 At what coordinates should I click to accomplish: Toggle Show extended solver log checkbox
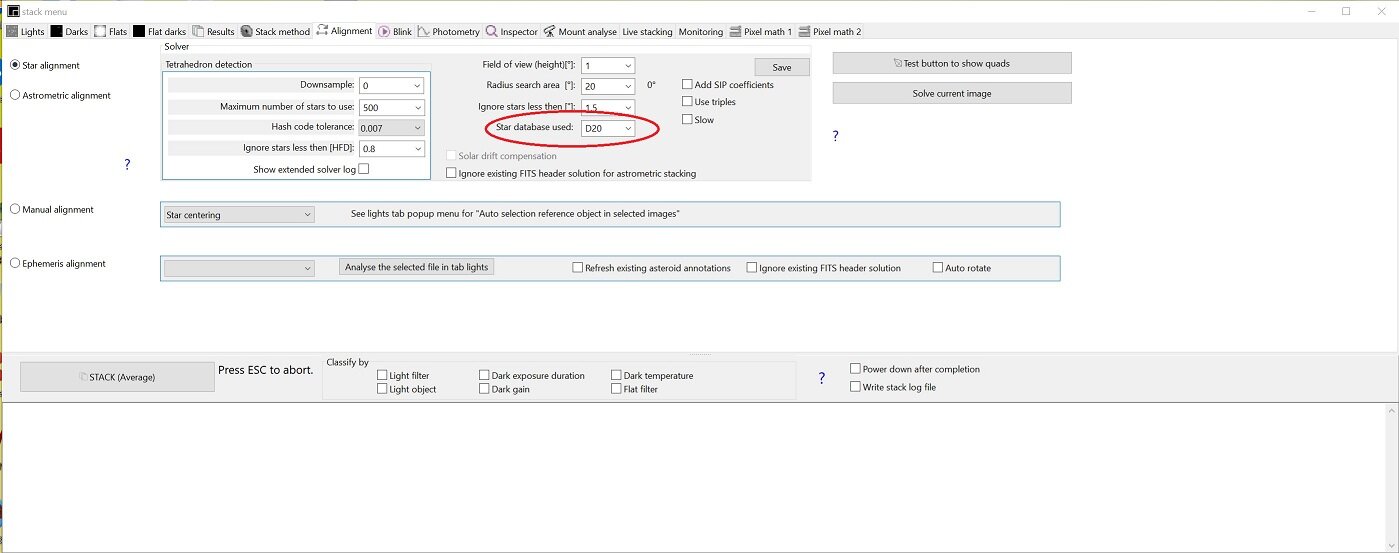tap(363, 169)
